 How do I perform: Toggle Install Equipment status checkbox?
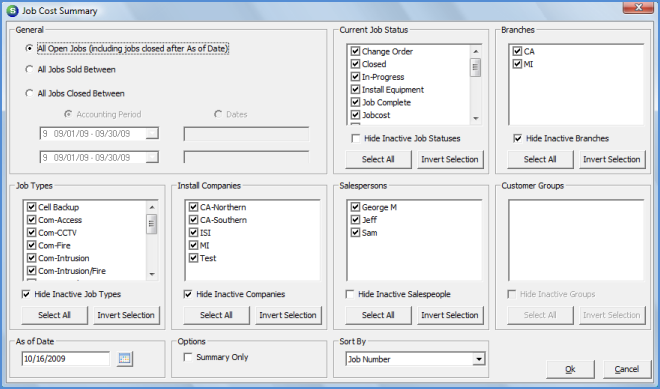[355, 90]
